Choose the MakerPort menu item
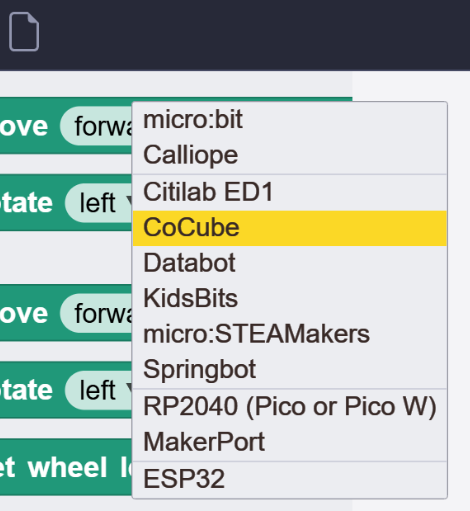 [289, 442]
